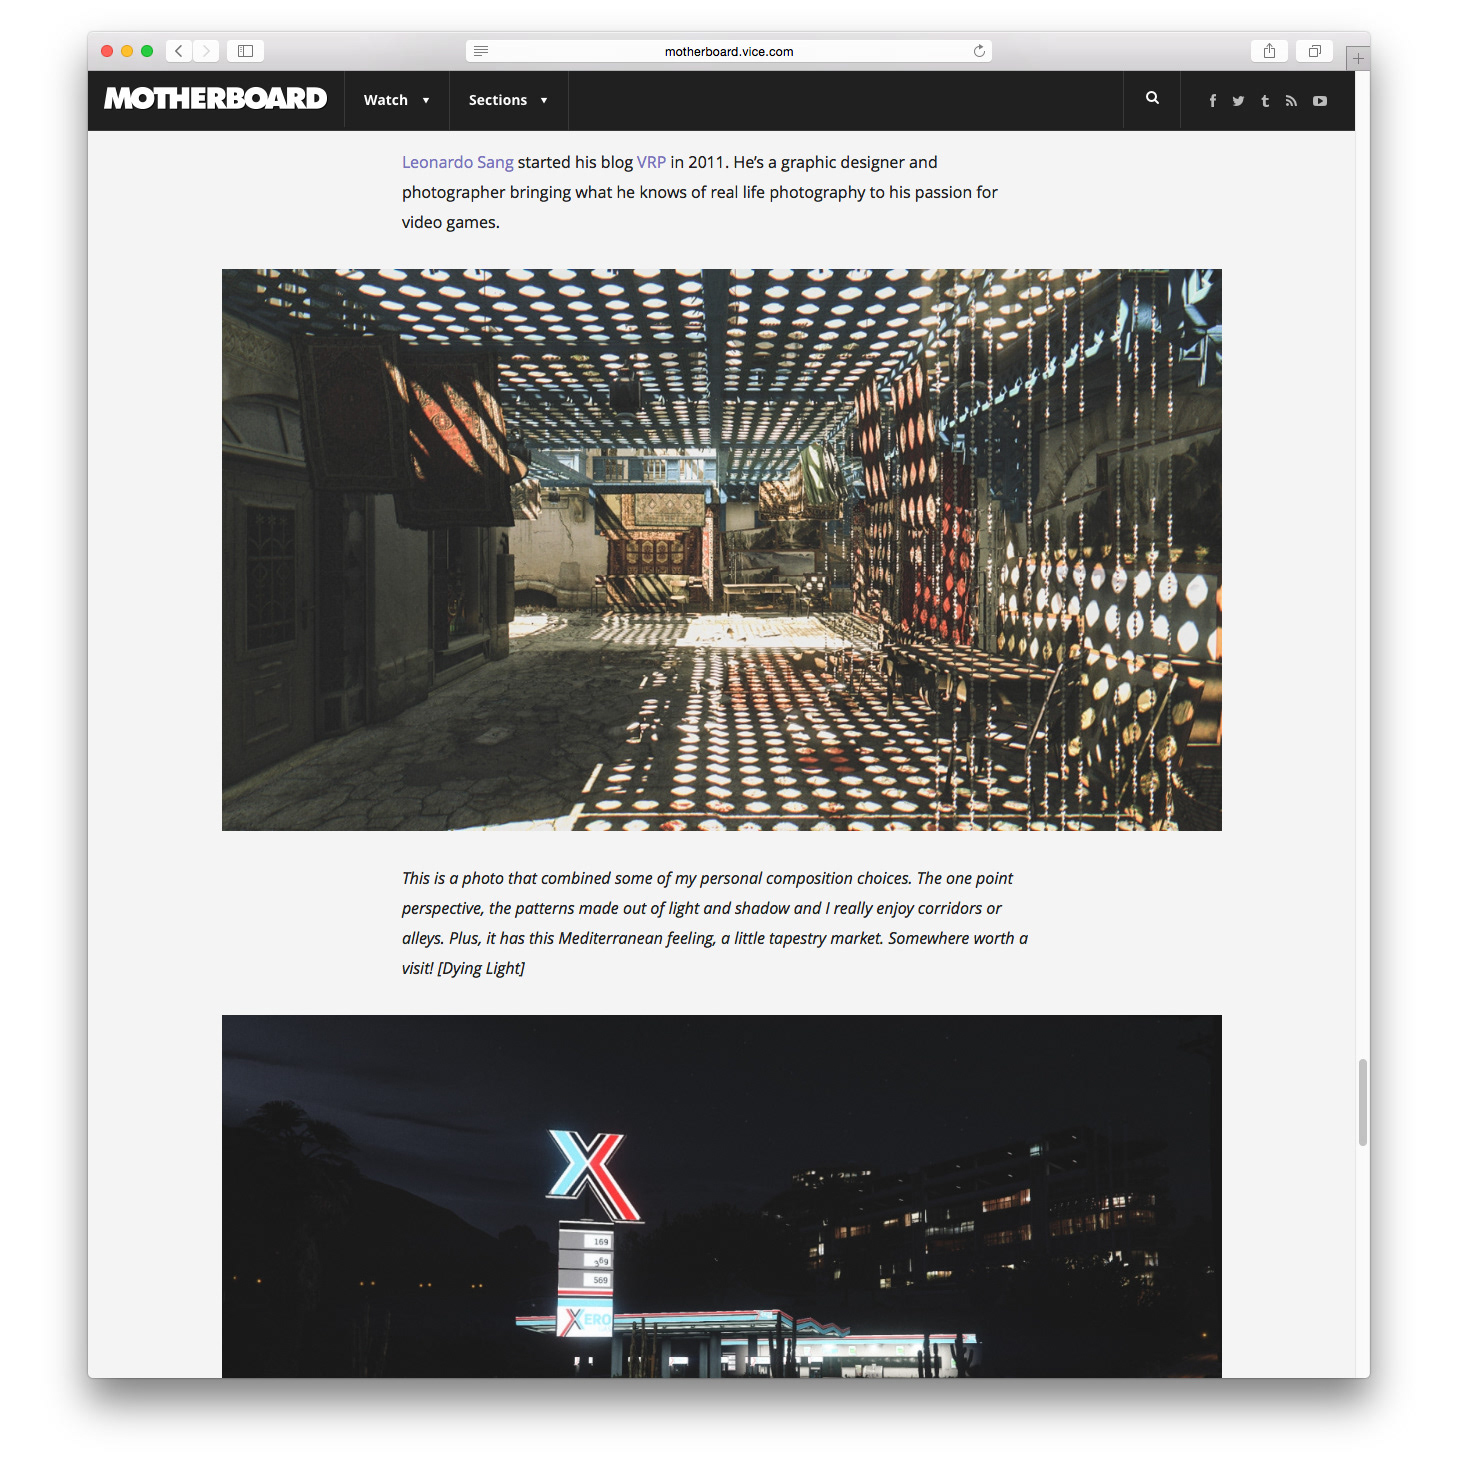The height and width of the screenshot is (1458, 1458).
Task: Open Motherboard's Twitter icon
Action: tap(1238, 101)
